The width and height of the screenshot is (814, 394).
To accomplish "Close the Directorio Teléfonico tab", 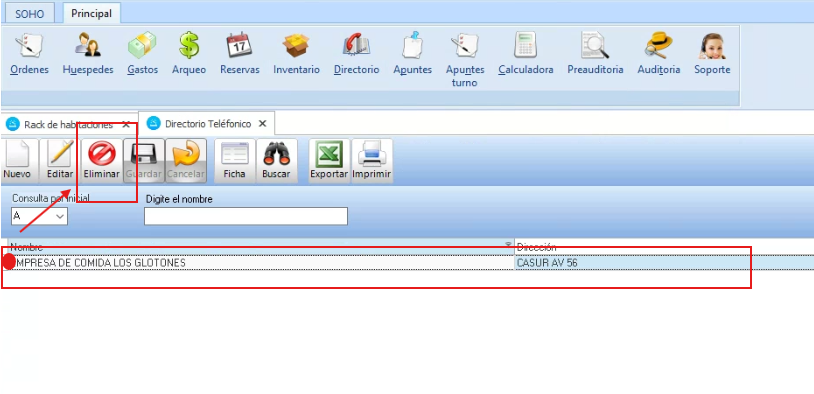I will (263, 124).
